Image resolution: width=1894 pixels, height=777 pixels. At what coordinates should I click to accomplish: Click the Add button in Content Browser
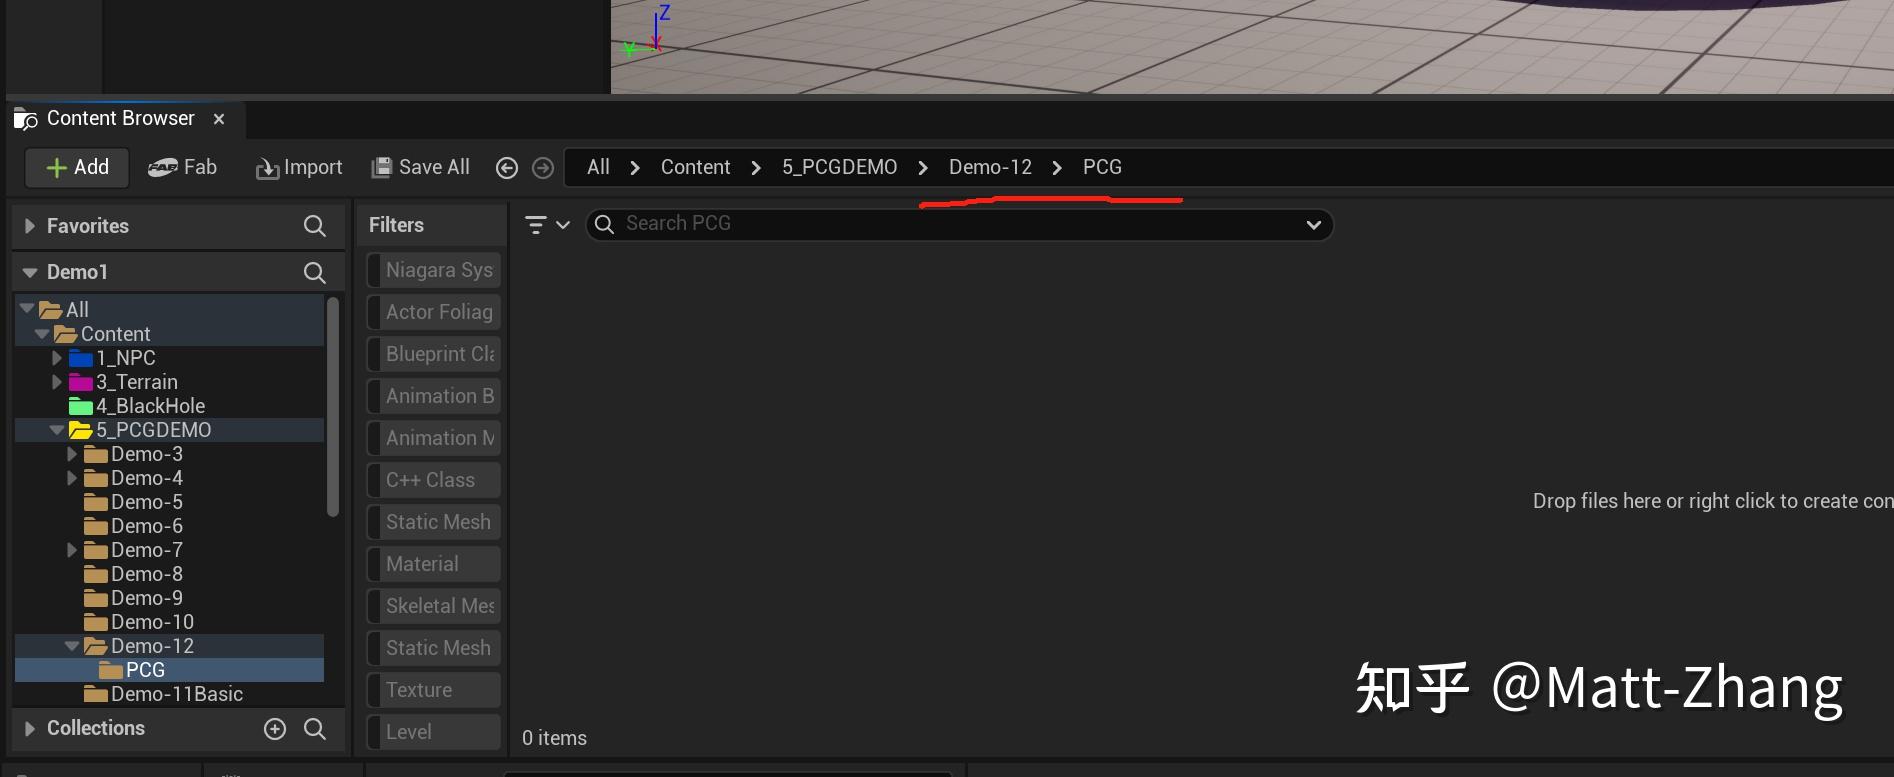78,167
